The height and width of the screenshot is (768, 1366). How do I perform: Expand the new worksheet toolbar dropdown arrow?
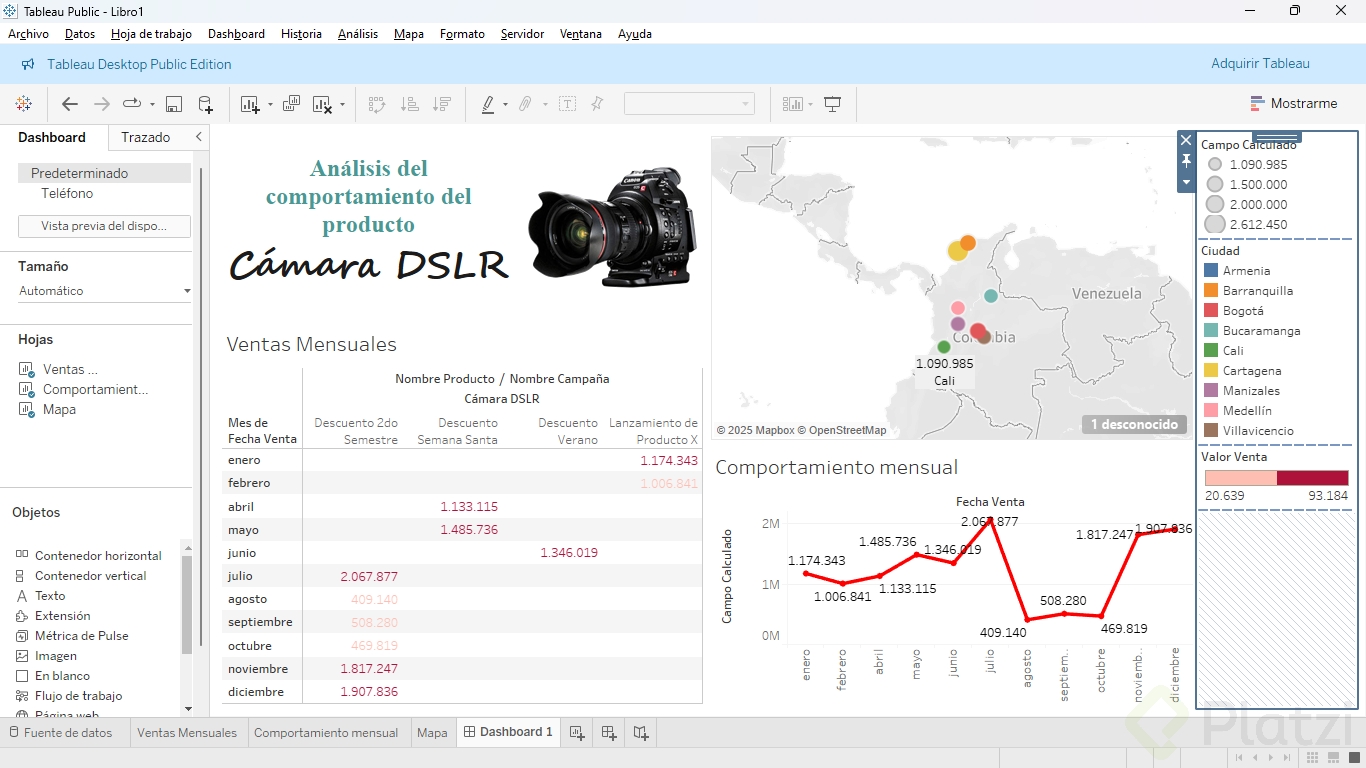coord(270,104)
